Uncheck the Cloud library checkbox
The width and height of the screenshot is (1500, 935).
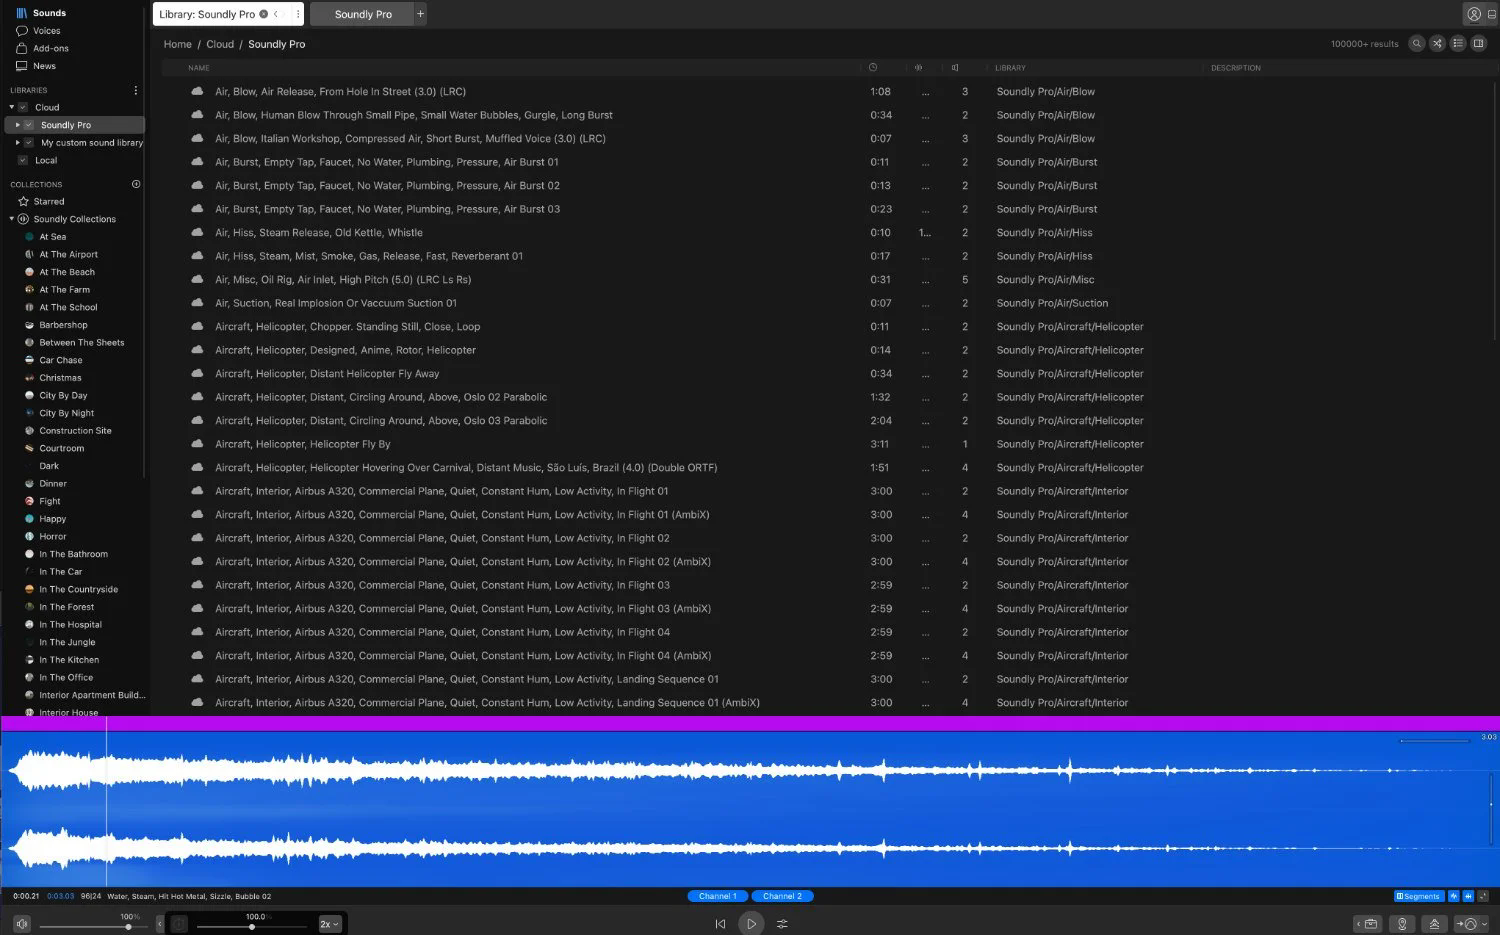(23, 107)
